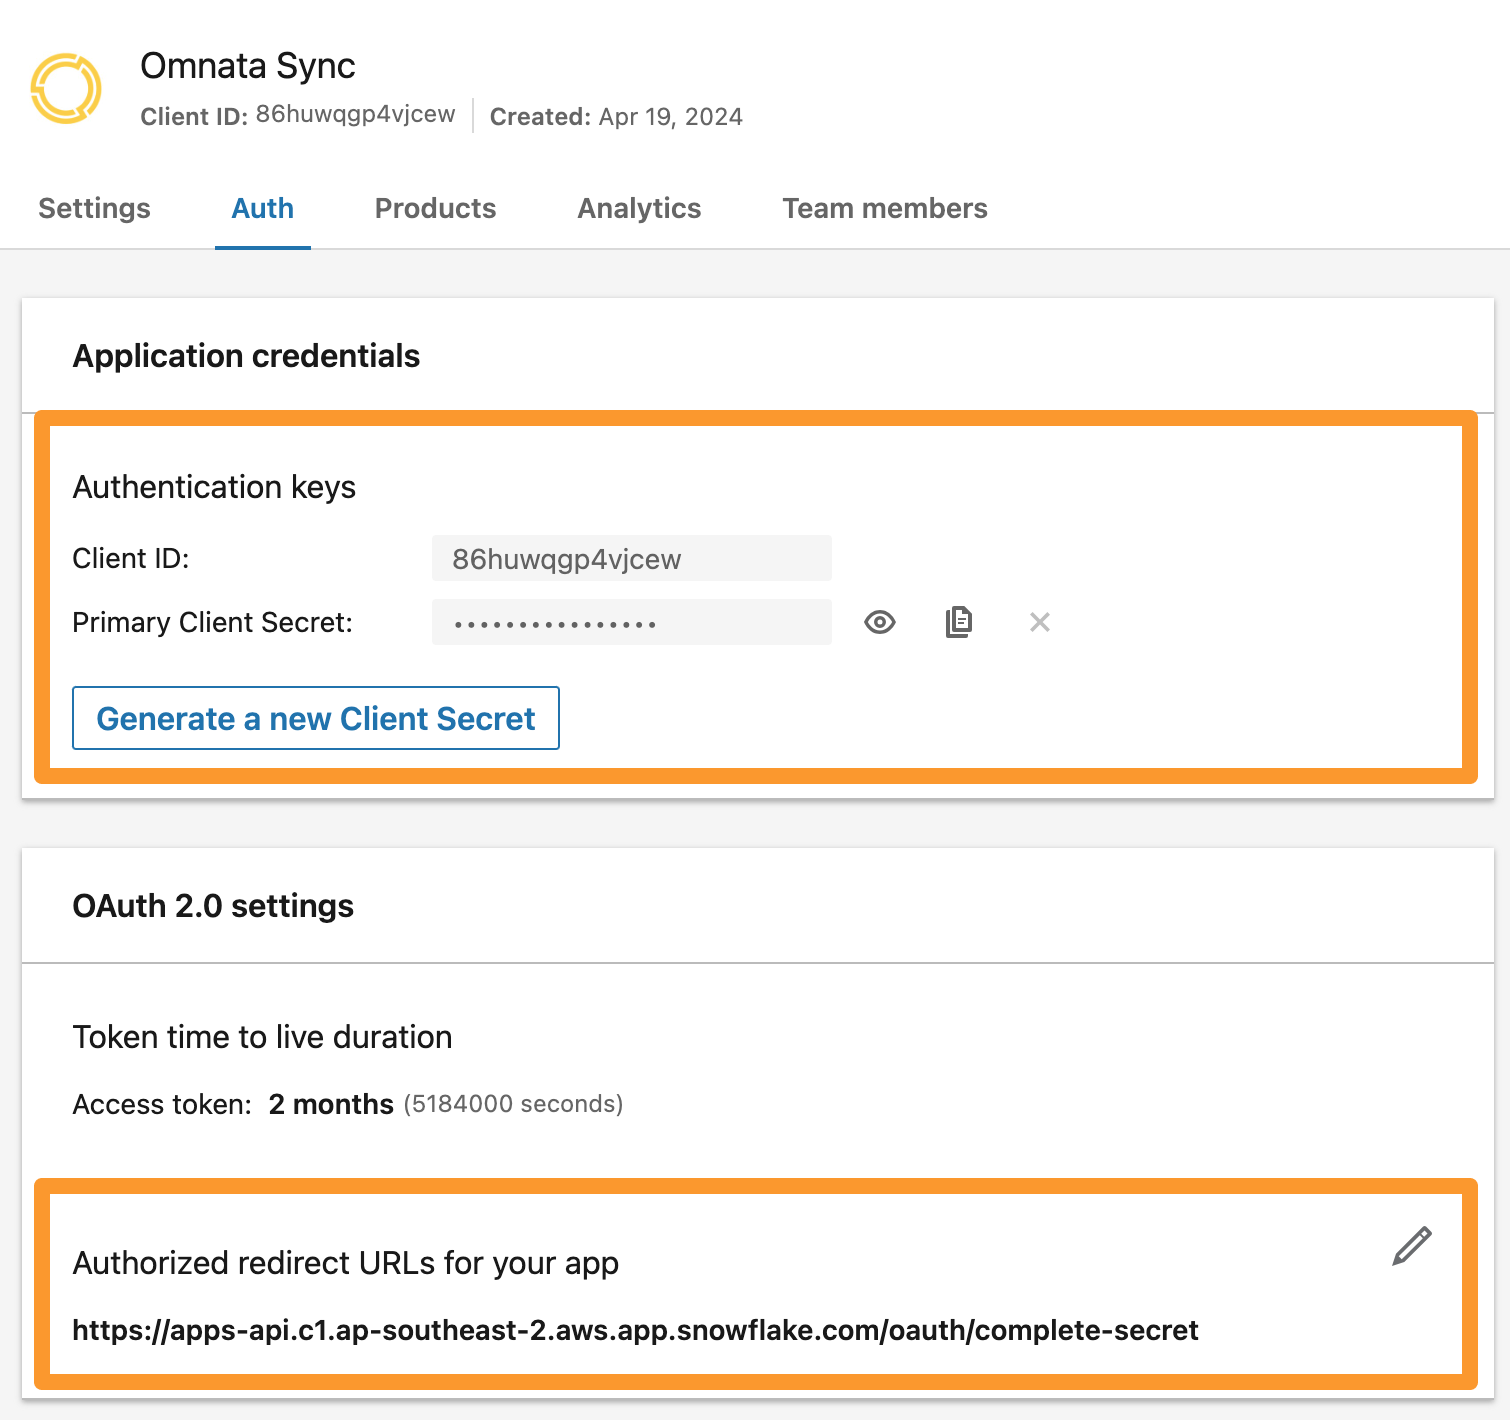Select the Client ID value in page header
The height and width of the screenshot is (1420, 1510).
click(x=355, y=115)
